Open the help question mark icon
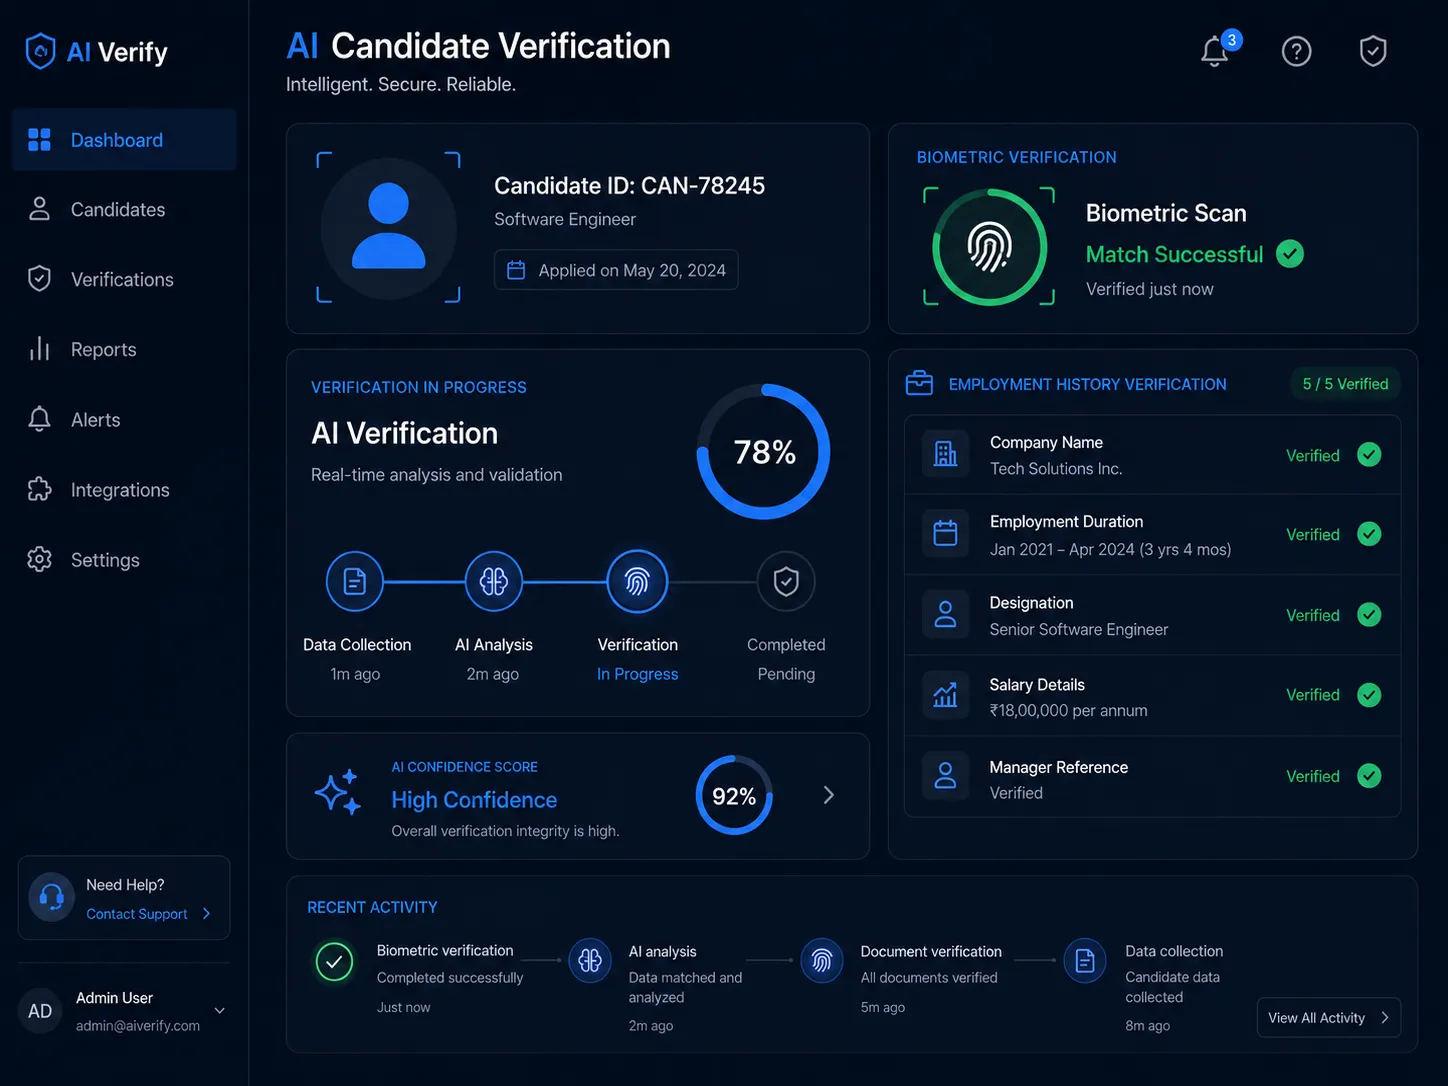Viewport: 1448px width, 1086px height. (x=1296, y=51)
